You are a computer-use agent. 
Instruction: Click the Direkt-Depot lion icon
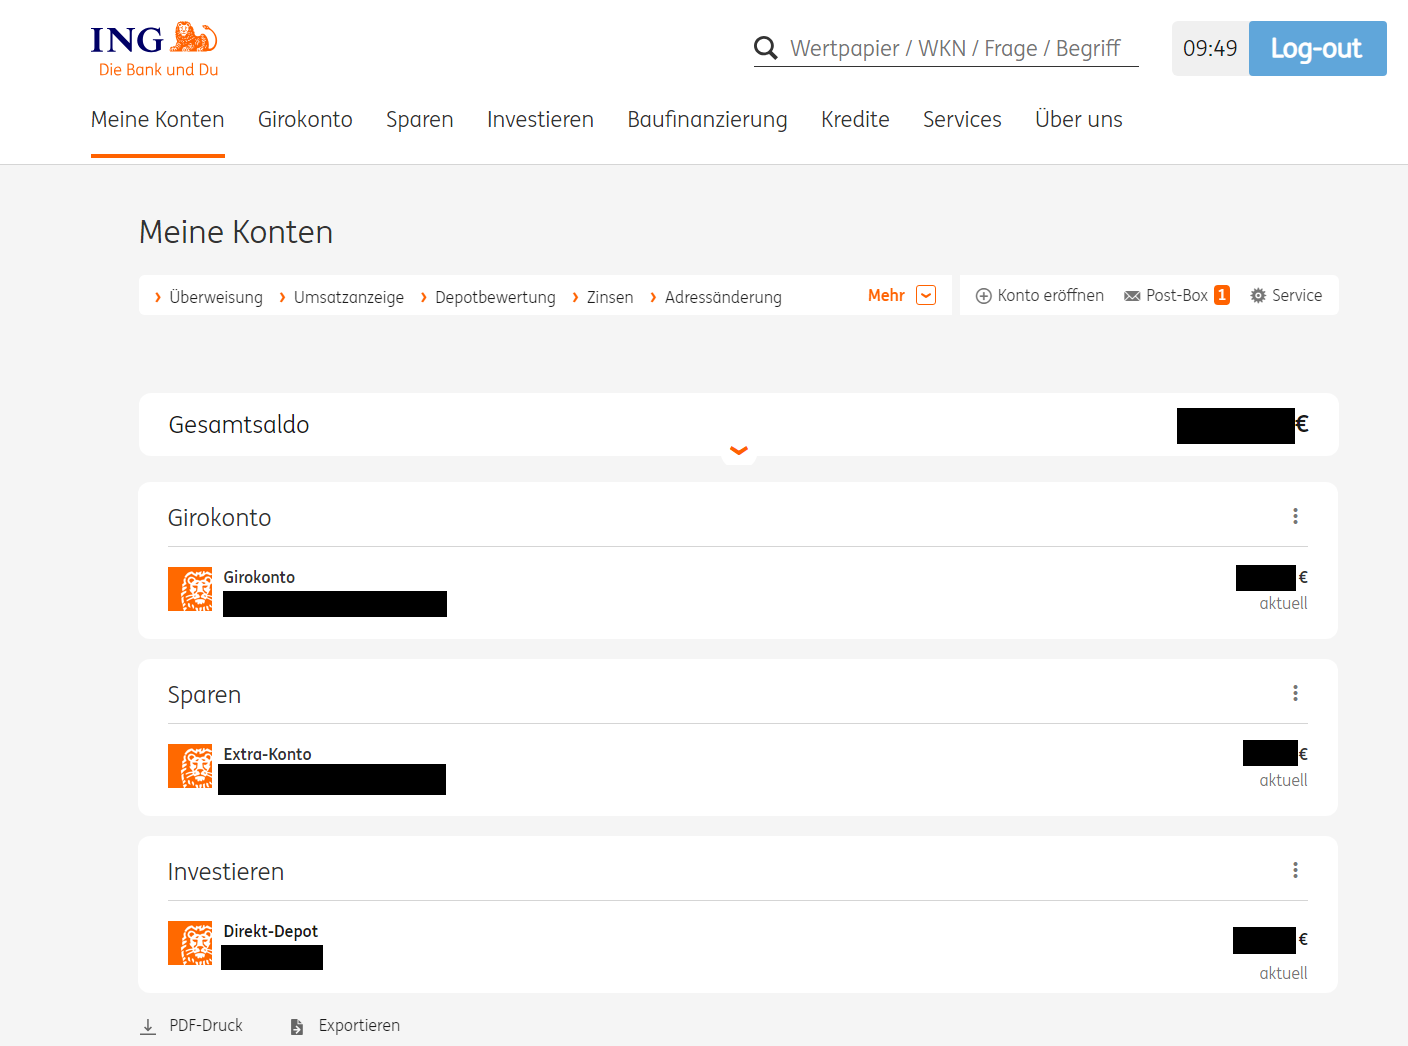coord(190,943)
